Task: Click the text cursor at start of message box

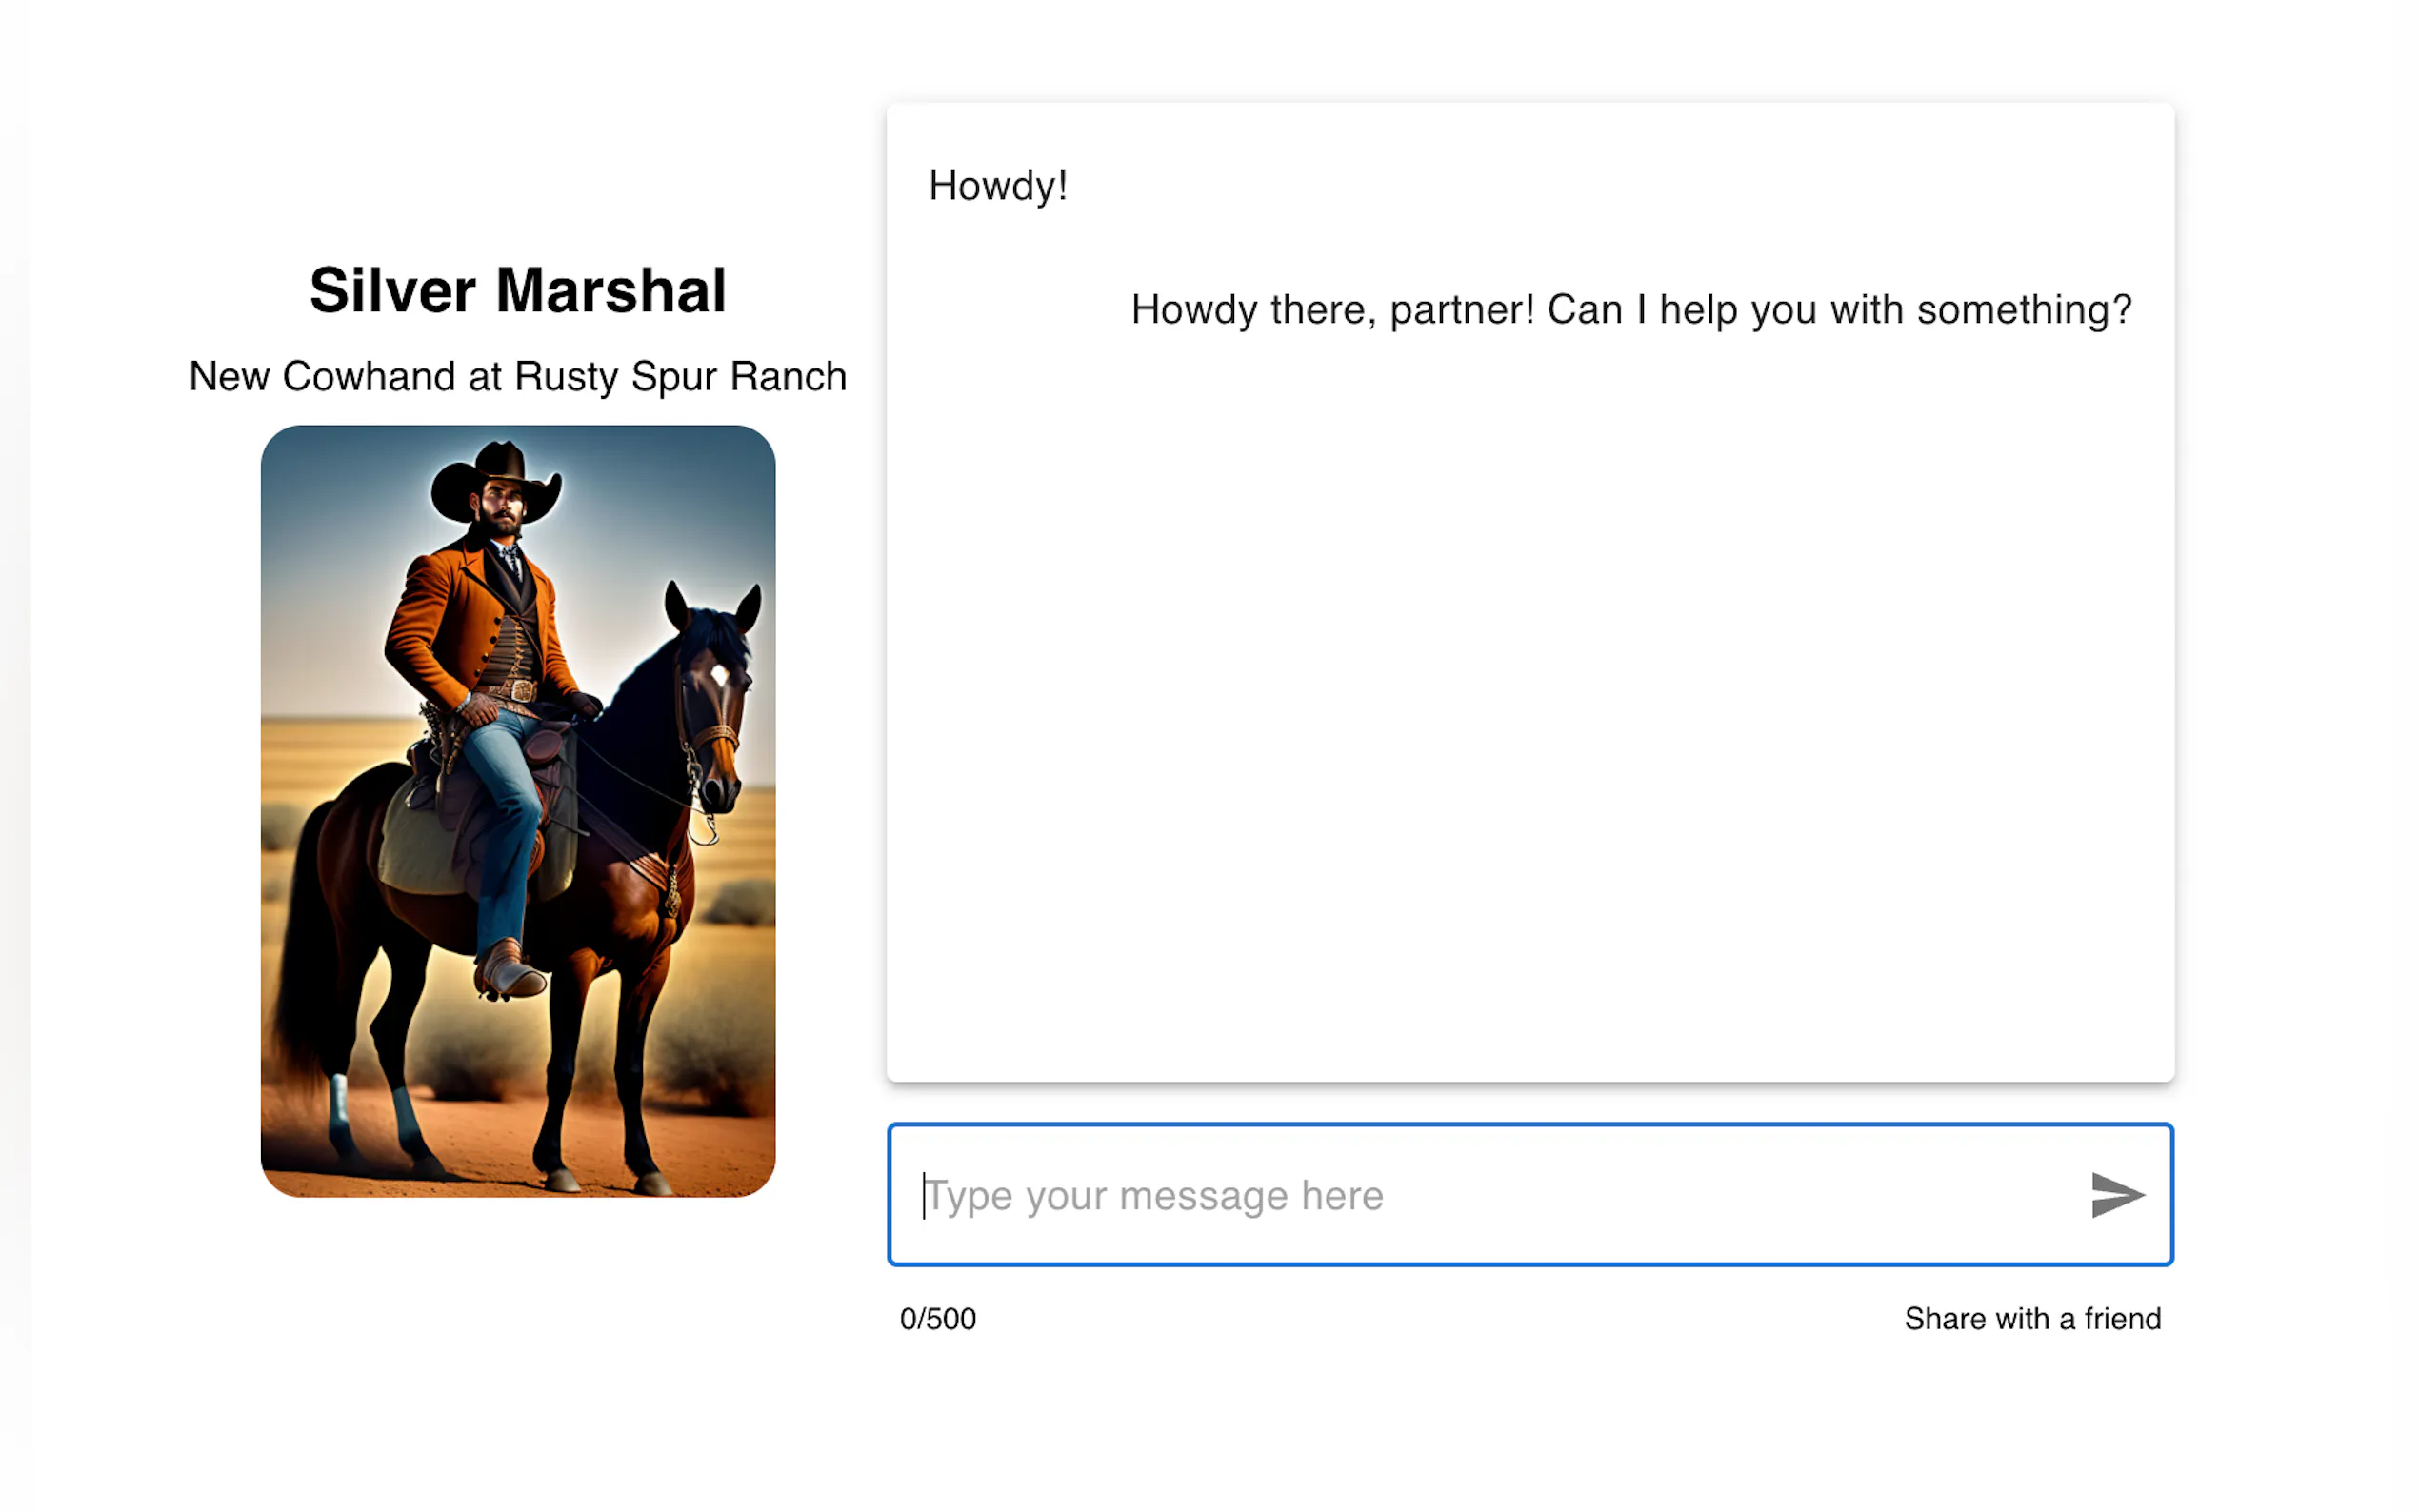Action: tap(924, 1195)
